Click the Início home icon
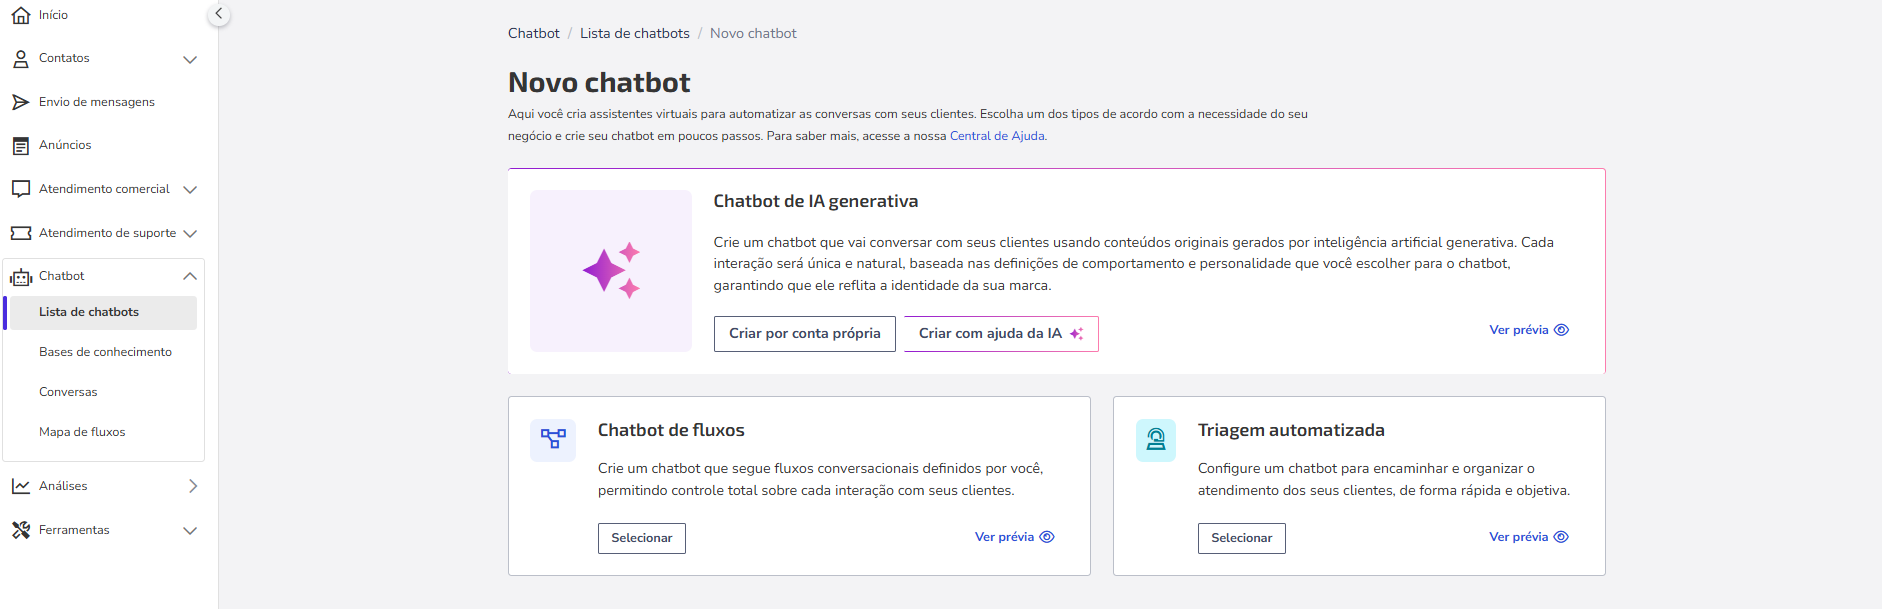Viewport: 1882px width, 609px height. [x=20, y=15]
